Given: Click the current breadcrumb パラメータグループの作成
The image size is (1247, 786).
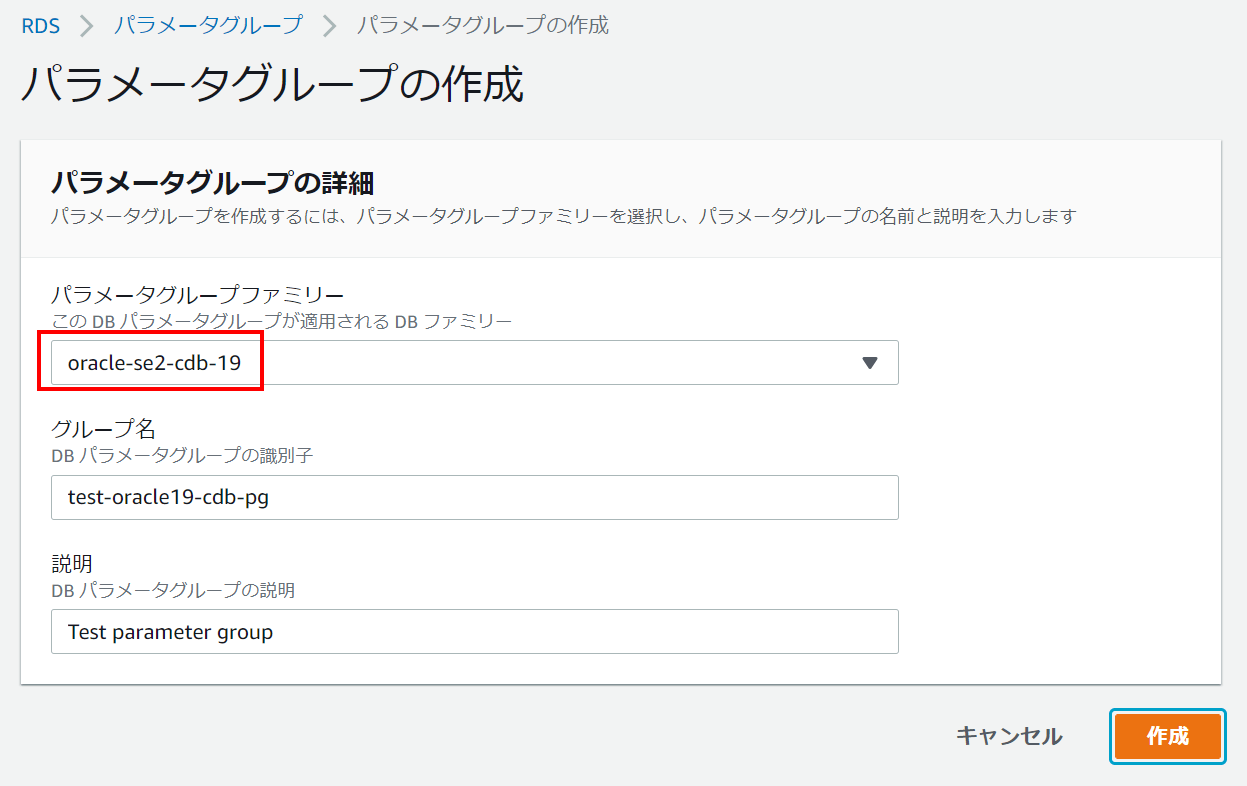Looking at the screenshot, I should point(483,26).
